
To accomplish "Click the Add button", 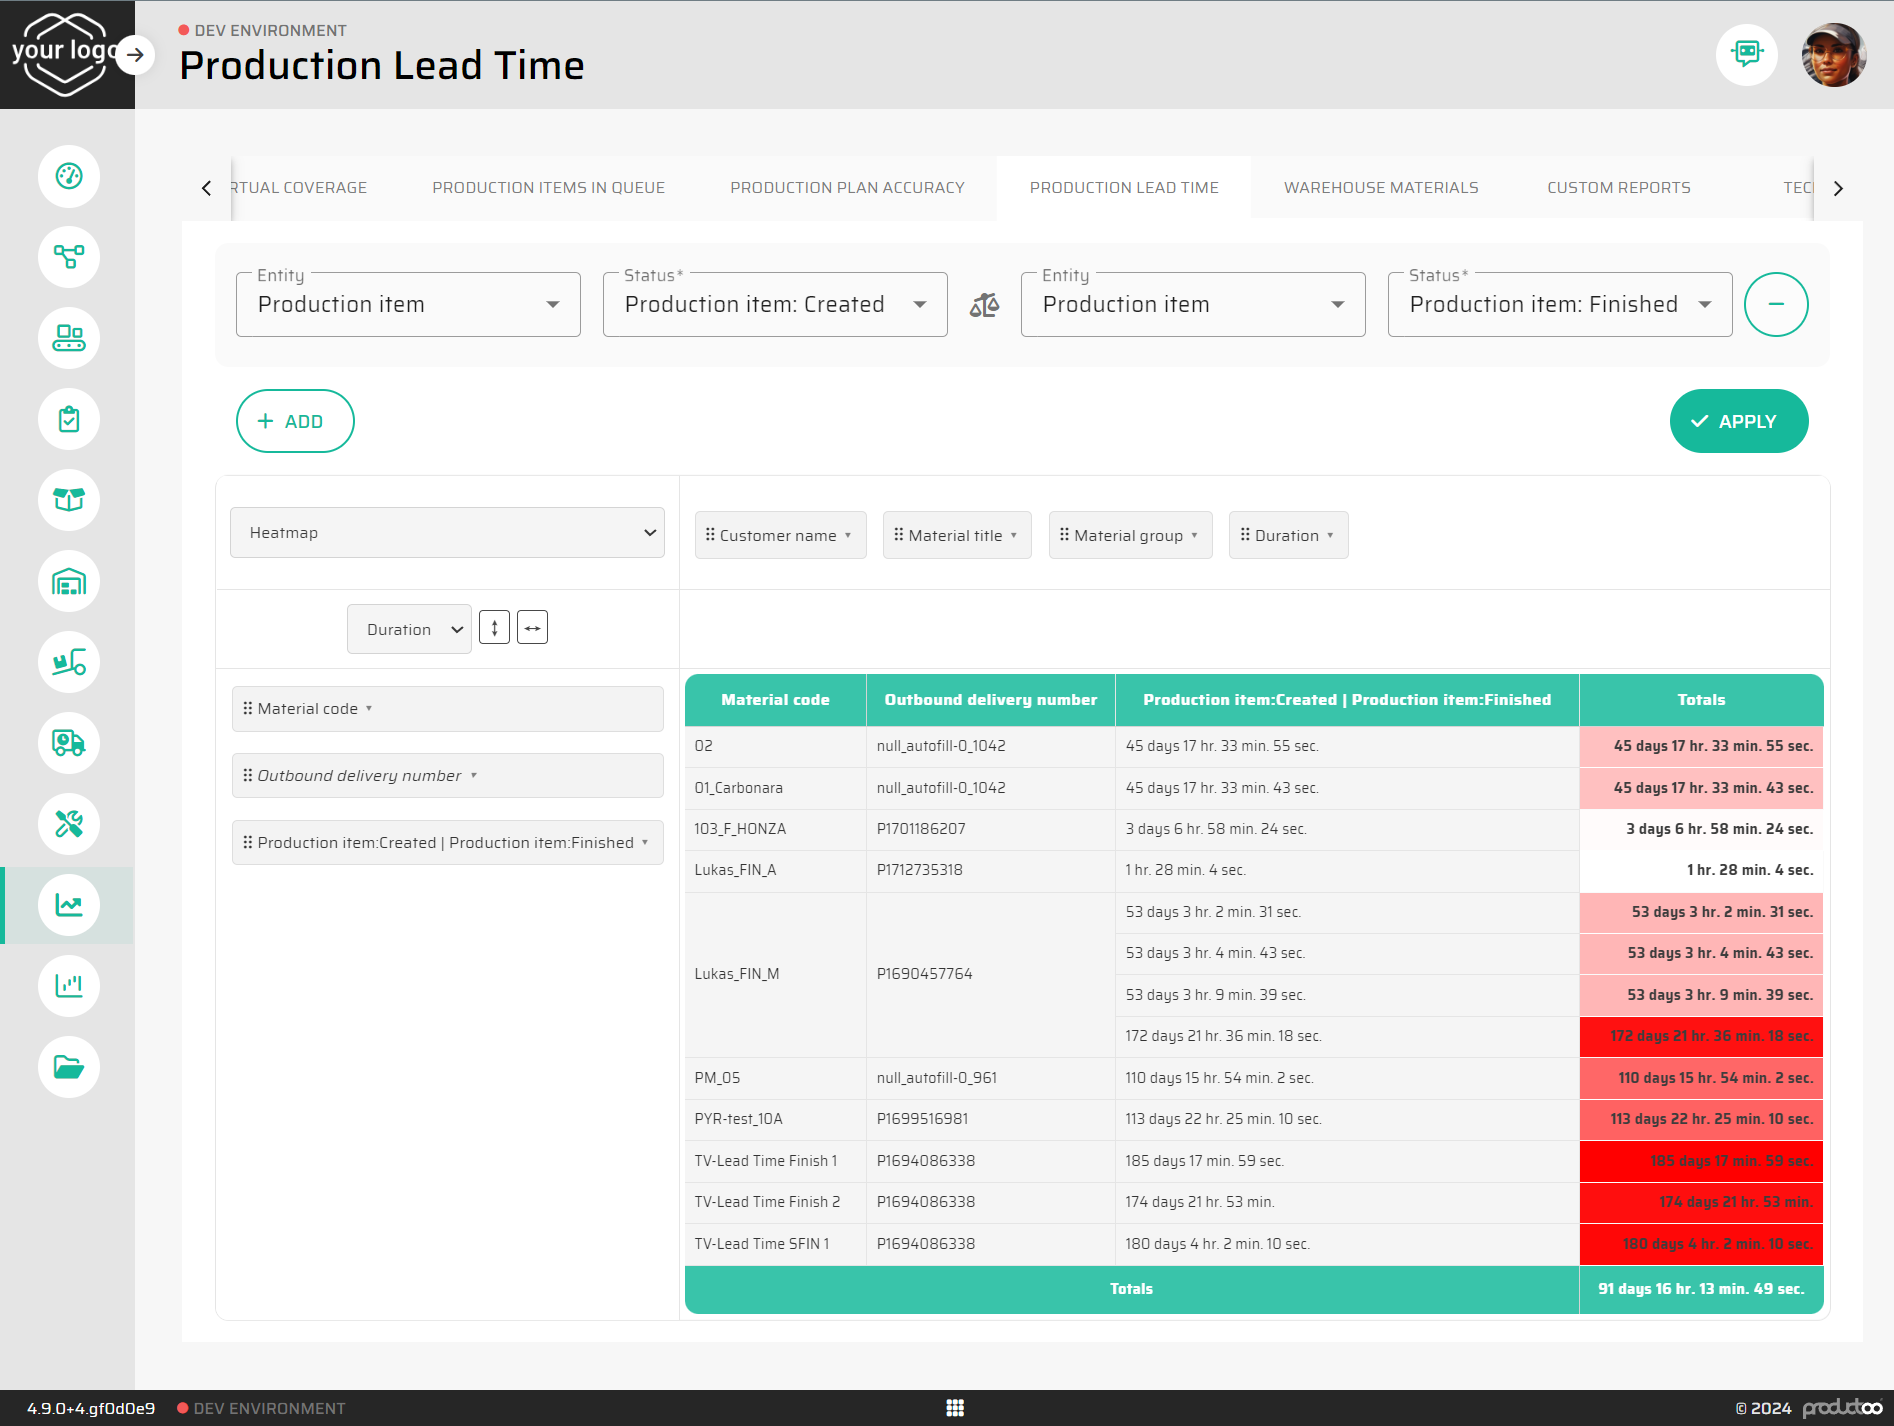I will (295, 421).
